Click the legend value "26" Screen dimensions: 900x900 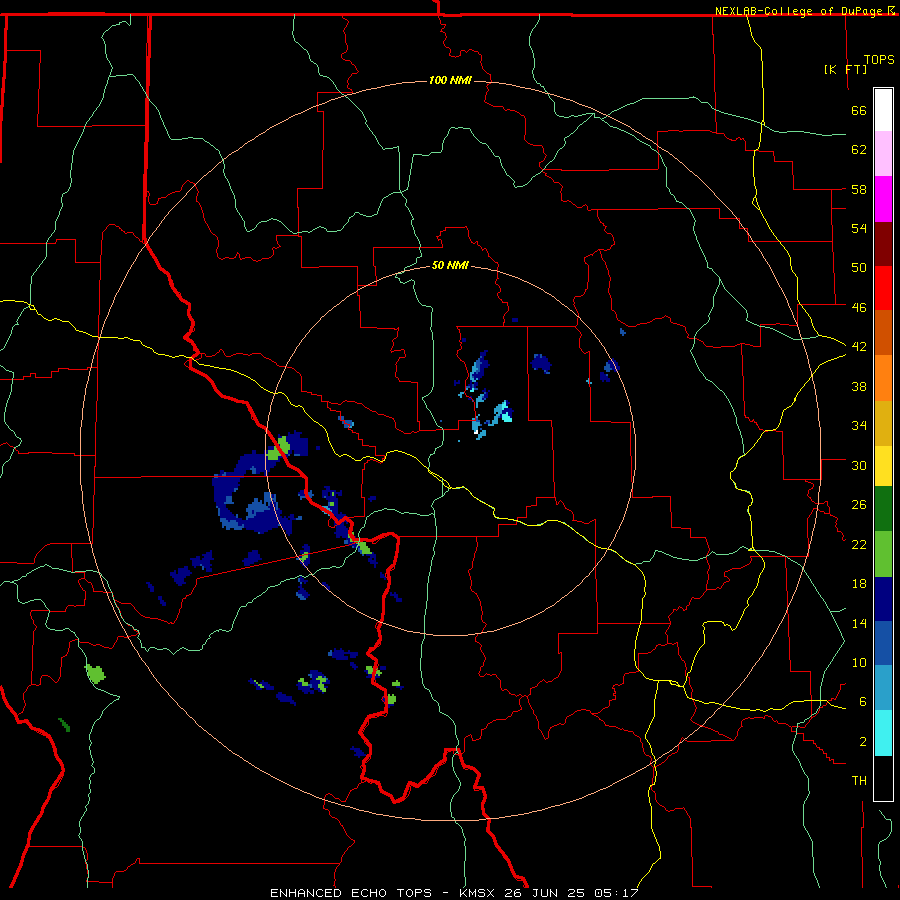(859, 505)
